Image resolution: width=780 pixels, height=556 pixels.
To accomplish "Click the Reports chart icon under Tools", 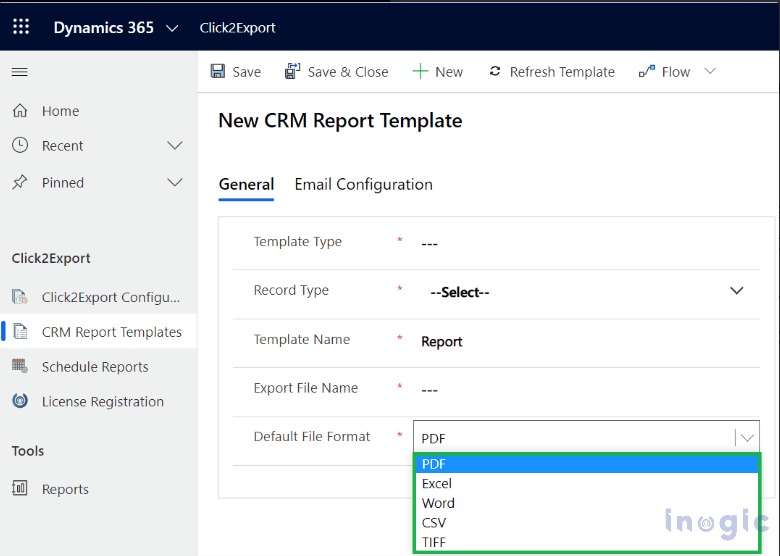I will 20,488.
